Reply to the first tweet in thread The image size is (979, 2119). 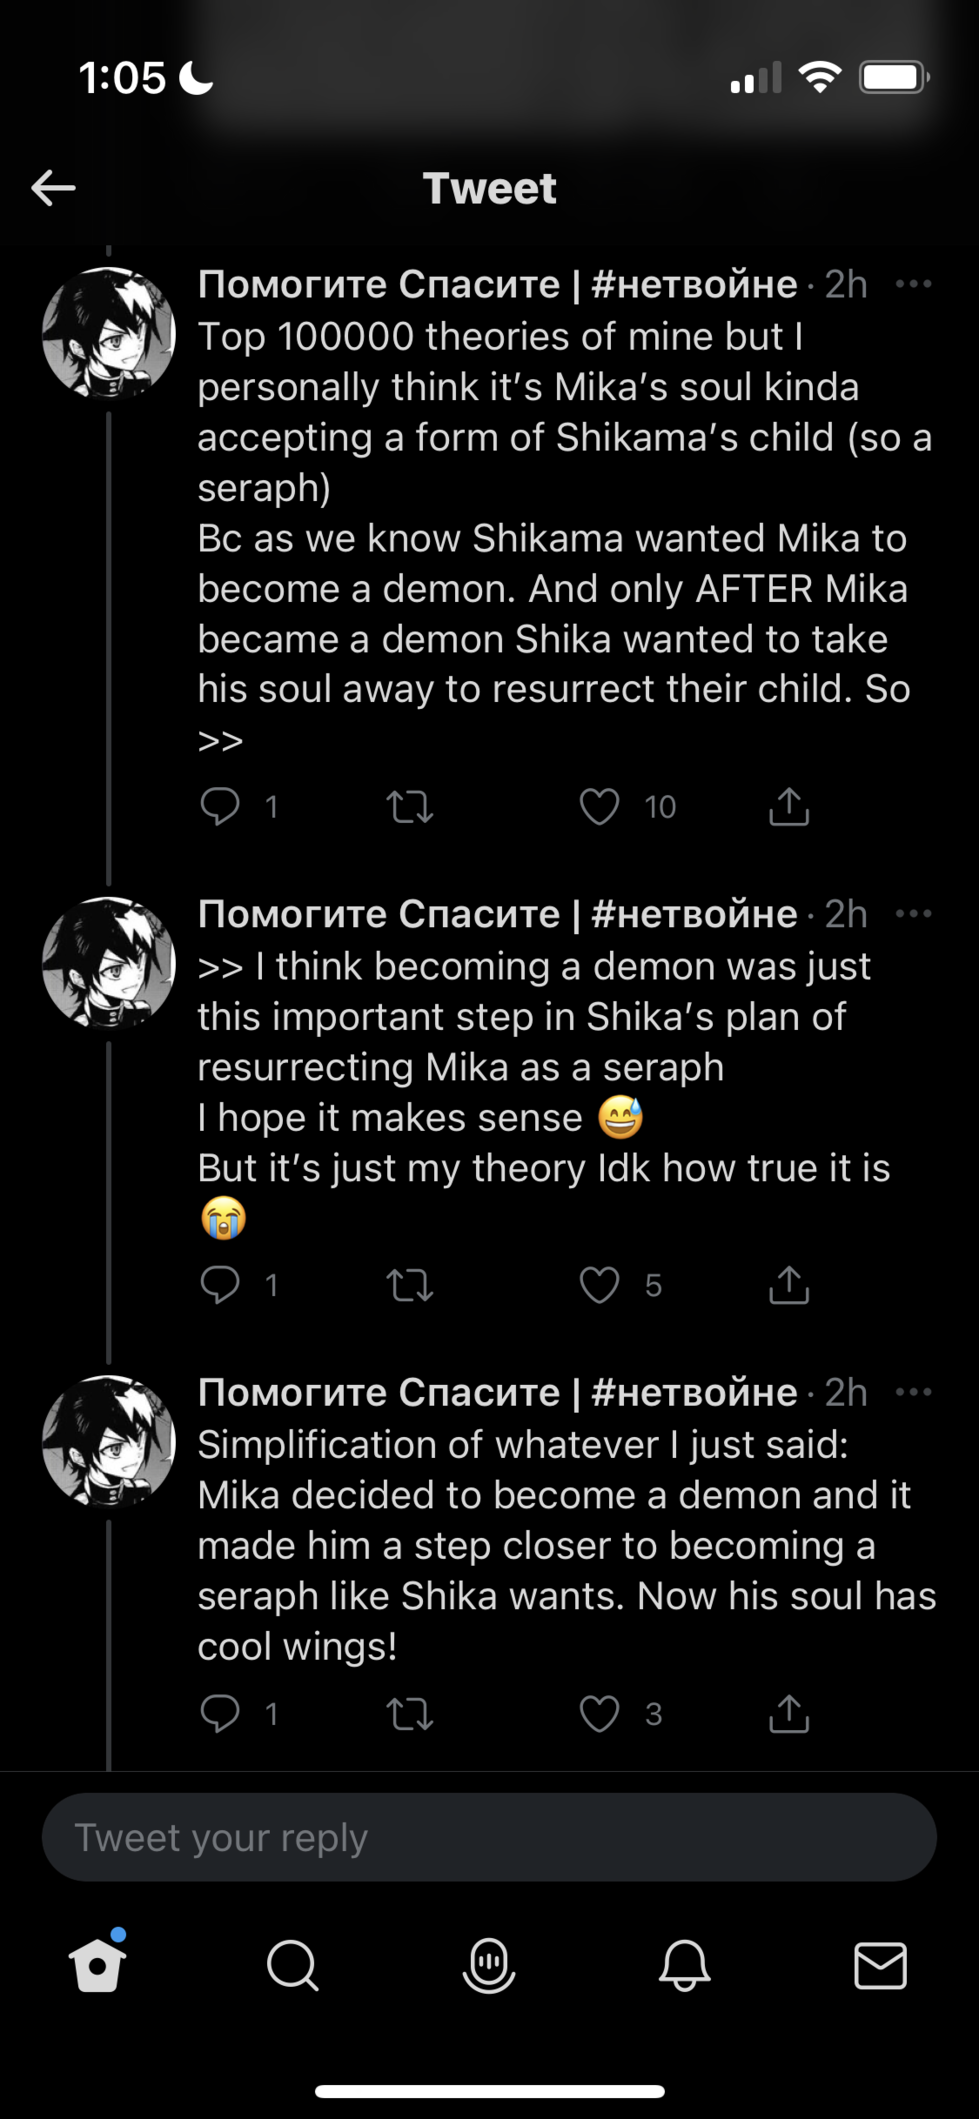pos(220,806)
